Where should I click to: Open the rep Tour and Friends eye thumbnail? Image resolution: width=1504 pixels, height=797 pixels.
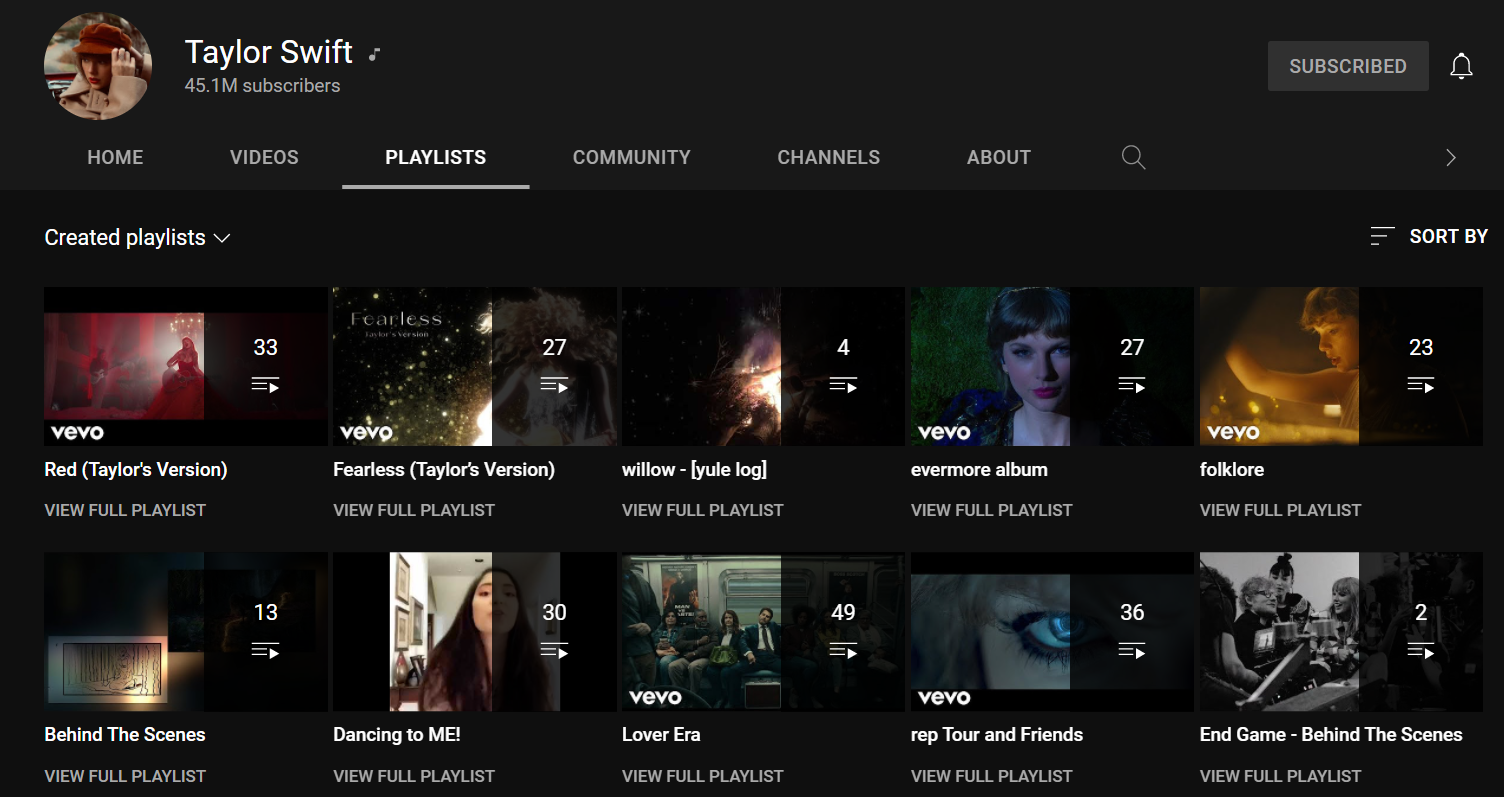[1052, 632]
